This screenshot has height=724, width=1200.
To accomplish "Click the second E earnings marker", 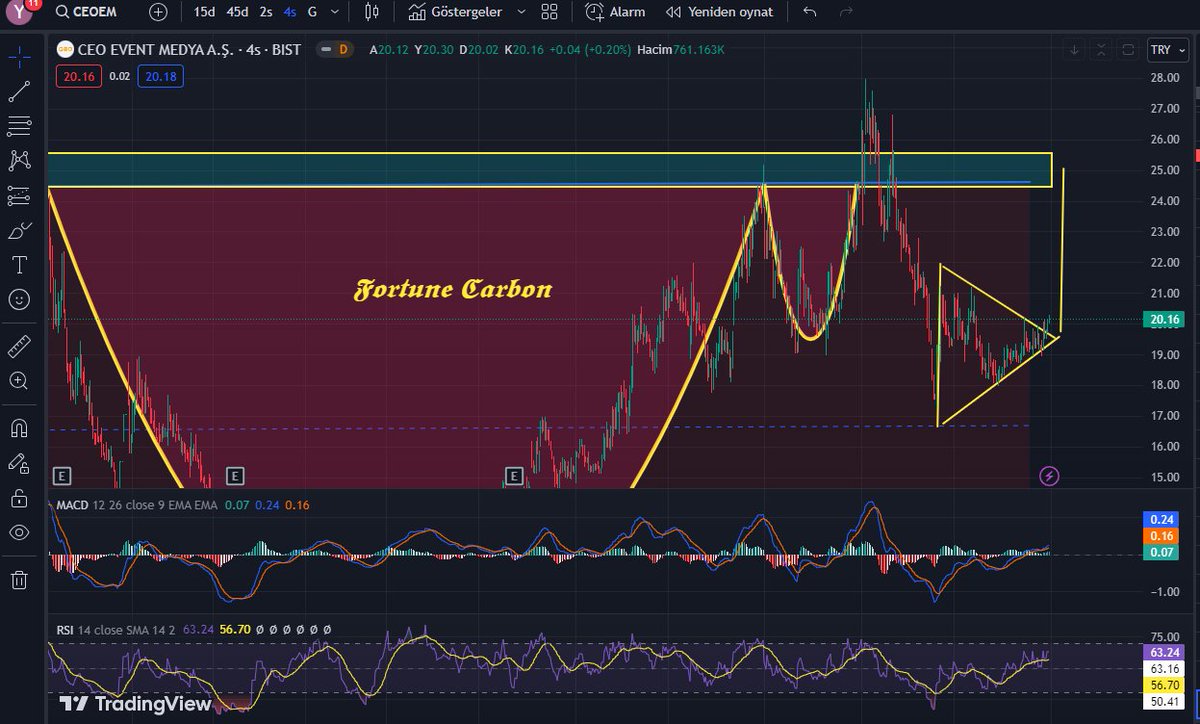I will [235, 475].
